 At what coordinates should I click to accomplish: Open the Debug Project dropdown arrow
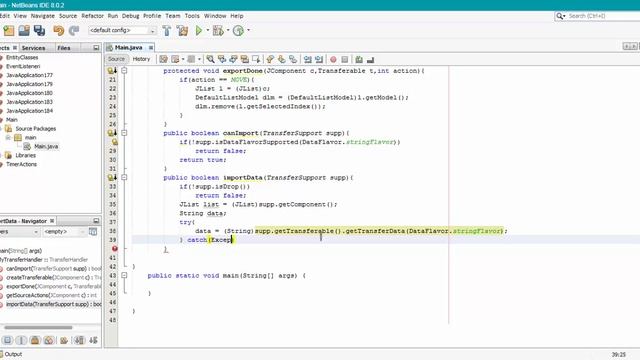[x=228, y=30]
